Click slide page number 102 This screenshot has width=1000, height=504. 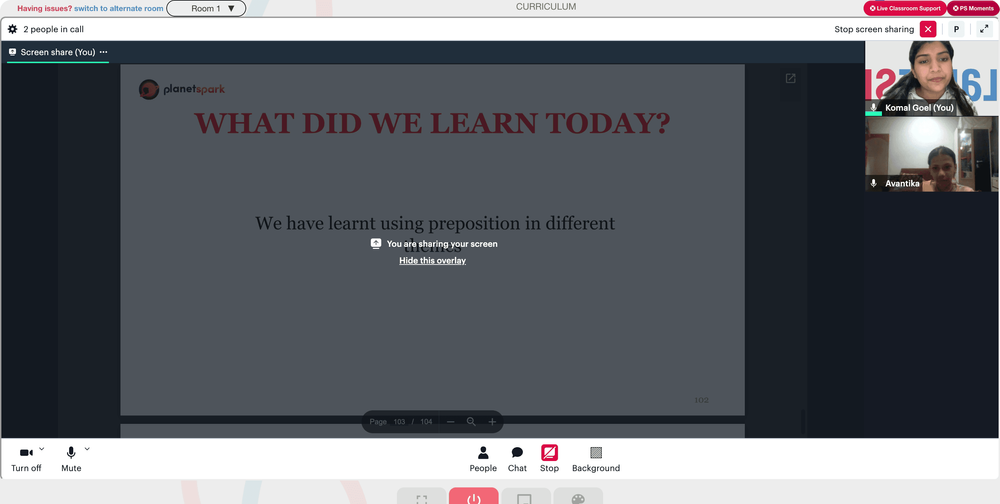pyautogui.click(x=702, y=400)
